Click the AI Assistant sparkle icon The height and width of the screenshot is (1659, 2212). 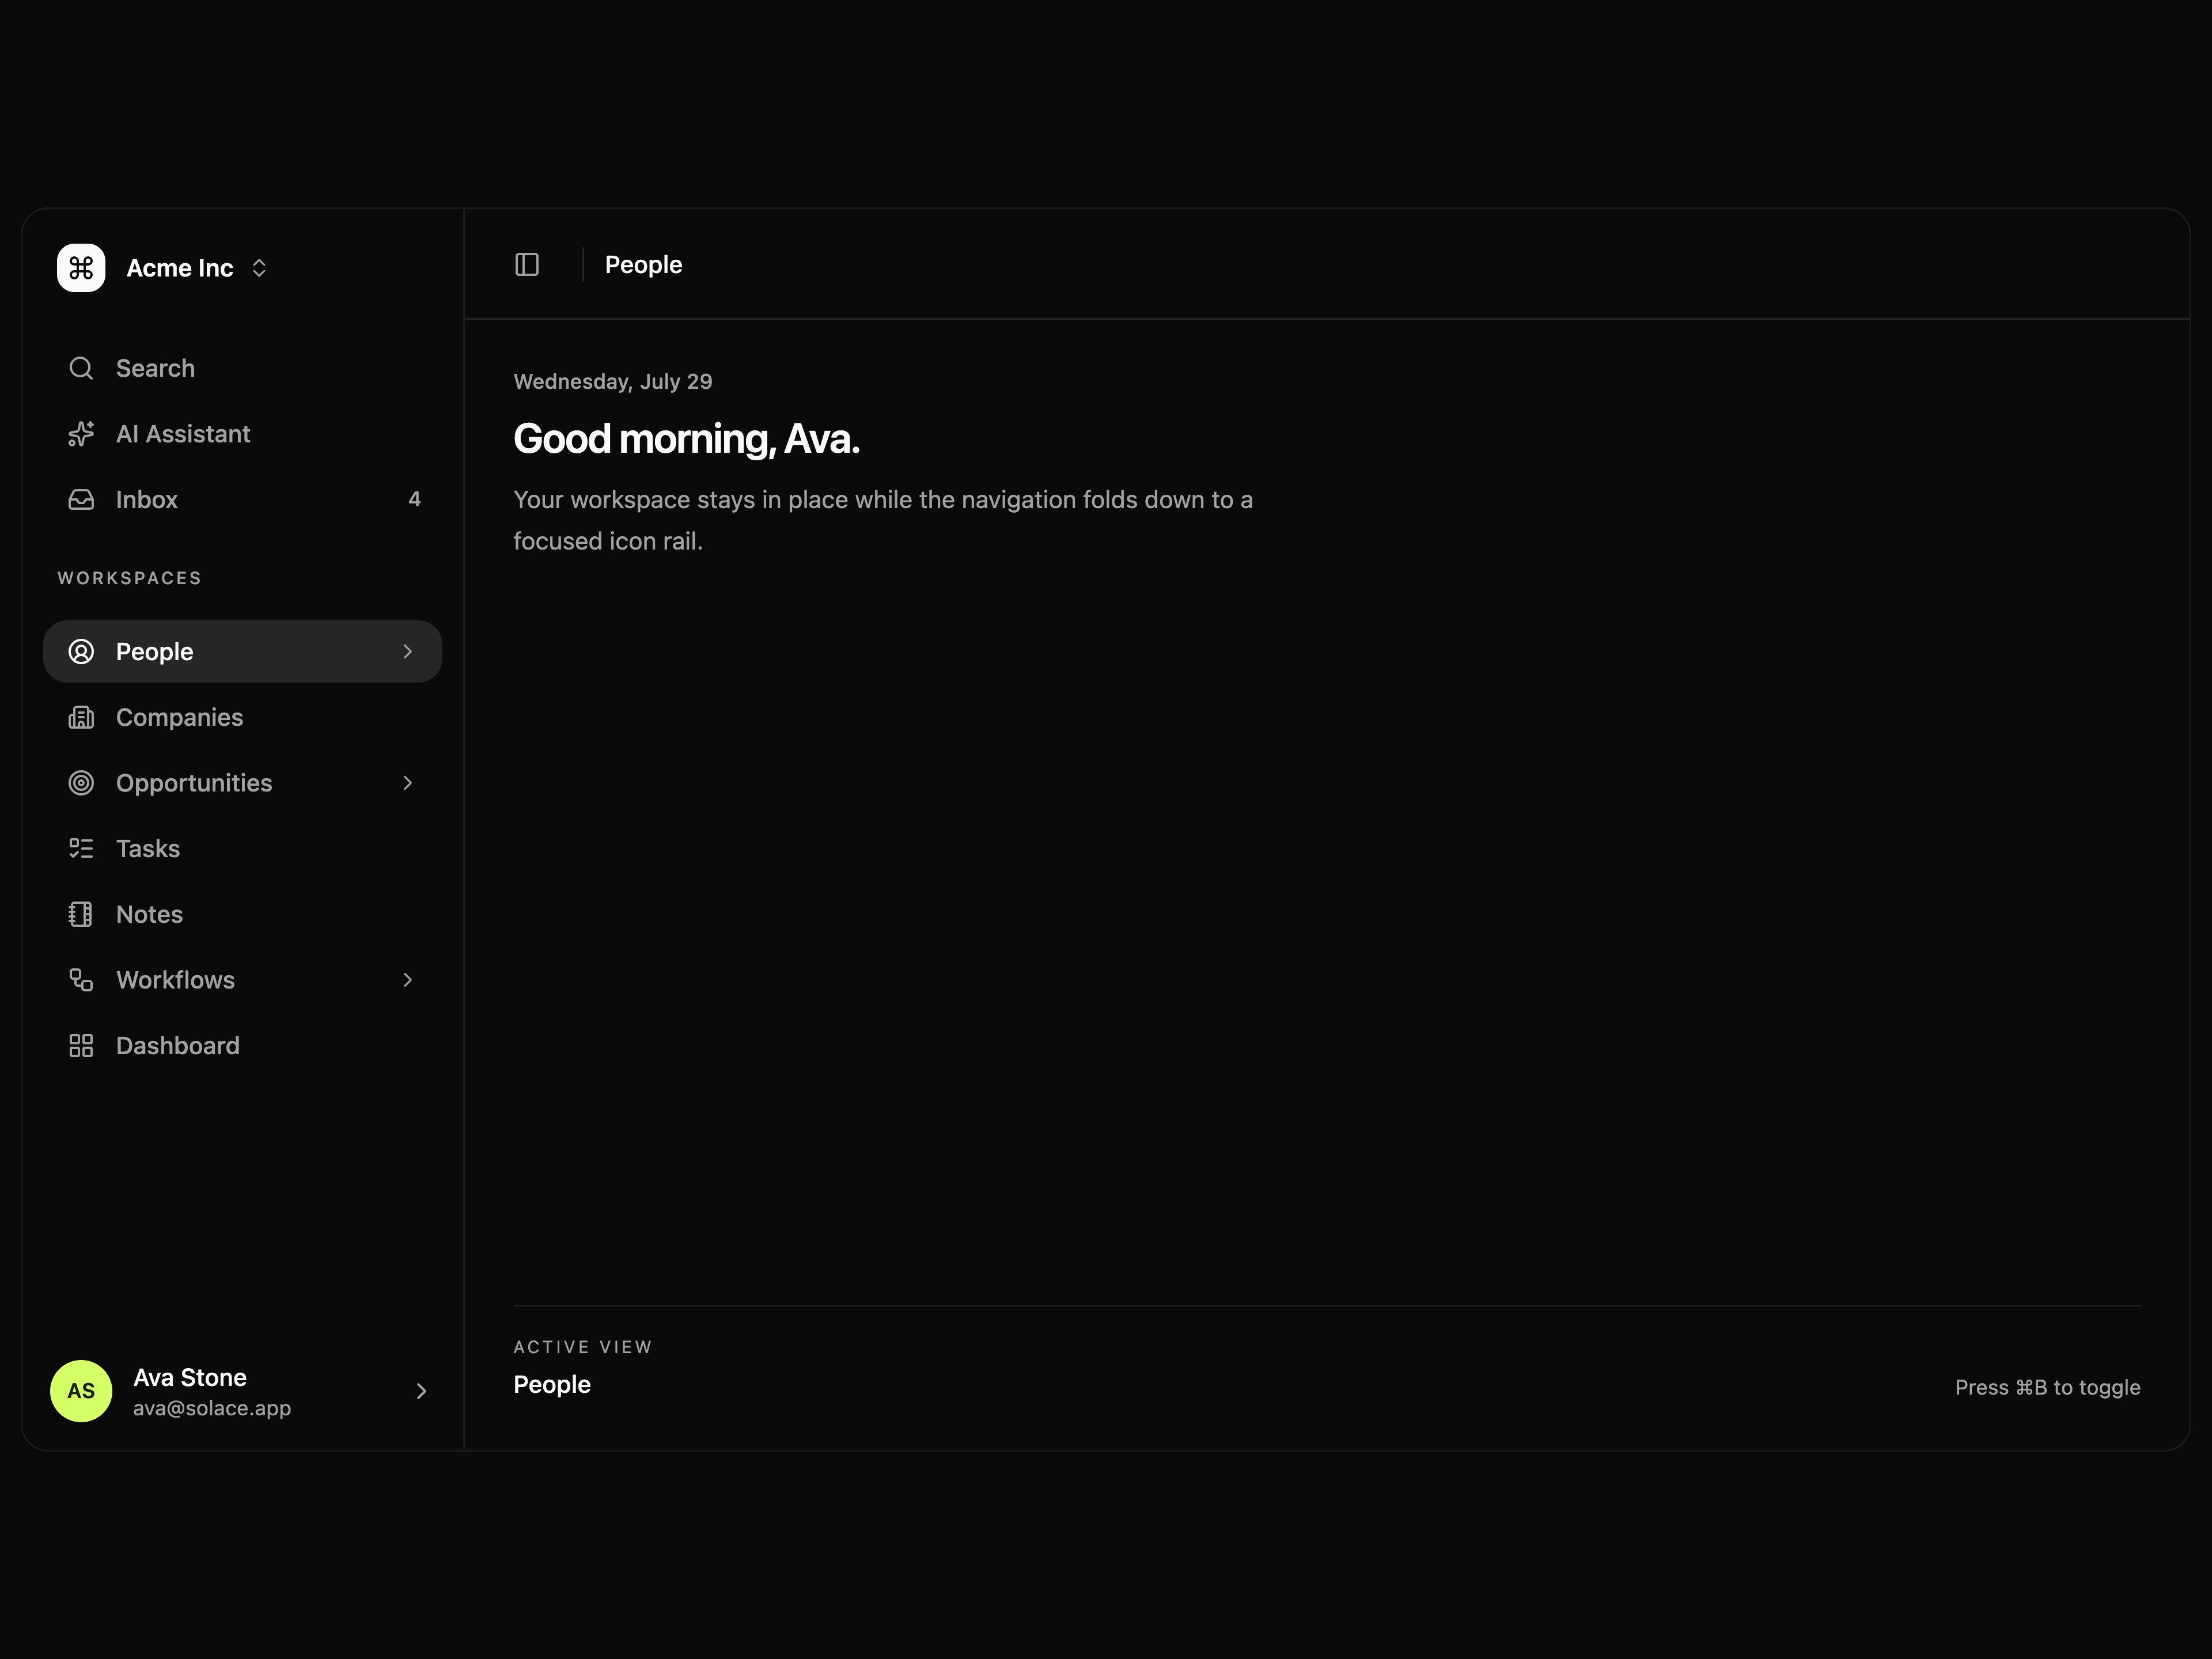(81, 434)
